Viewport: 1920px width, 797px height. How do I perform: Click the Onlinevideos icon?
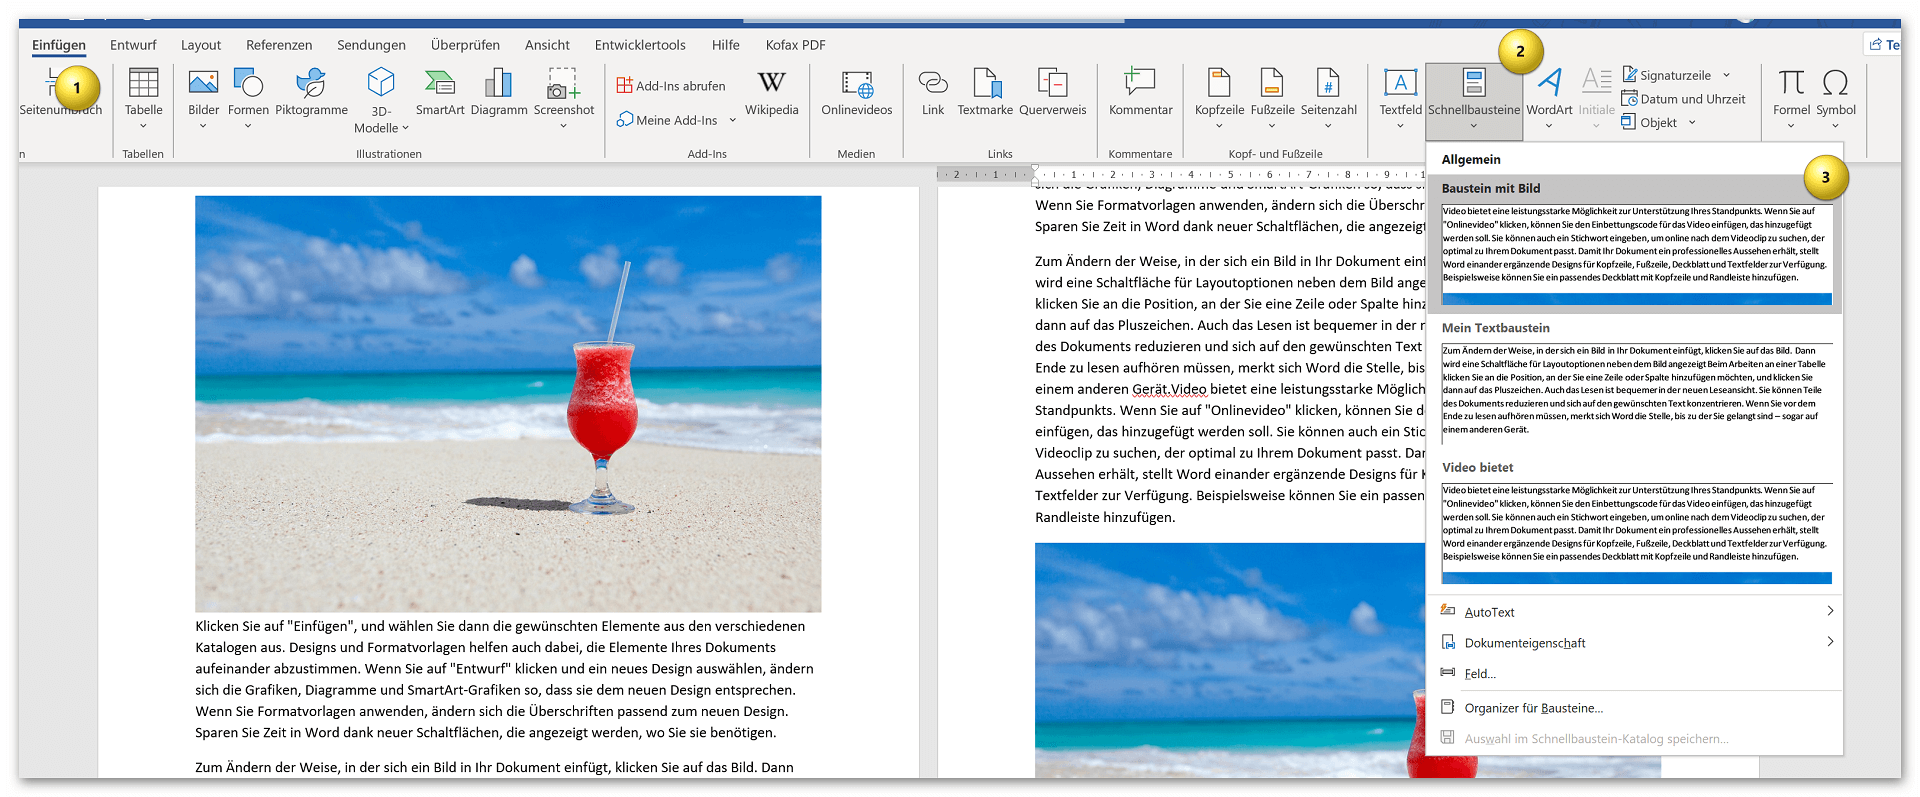click(857, 92)
